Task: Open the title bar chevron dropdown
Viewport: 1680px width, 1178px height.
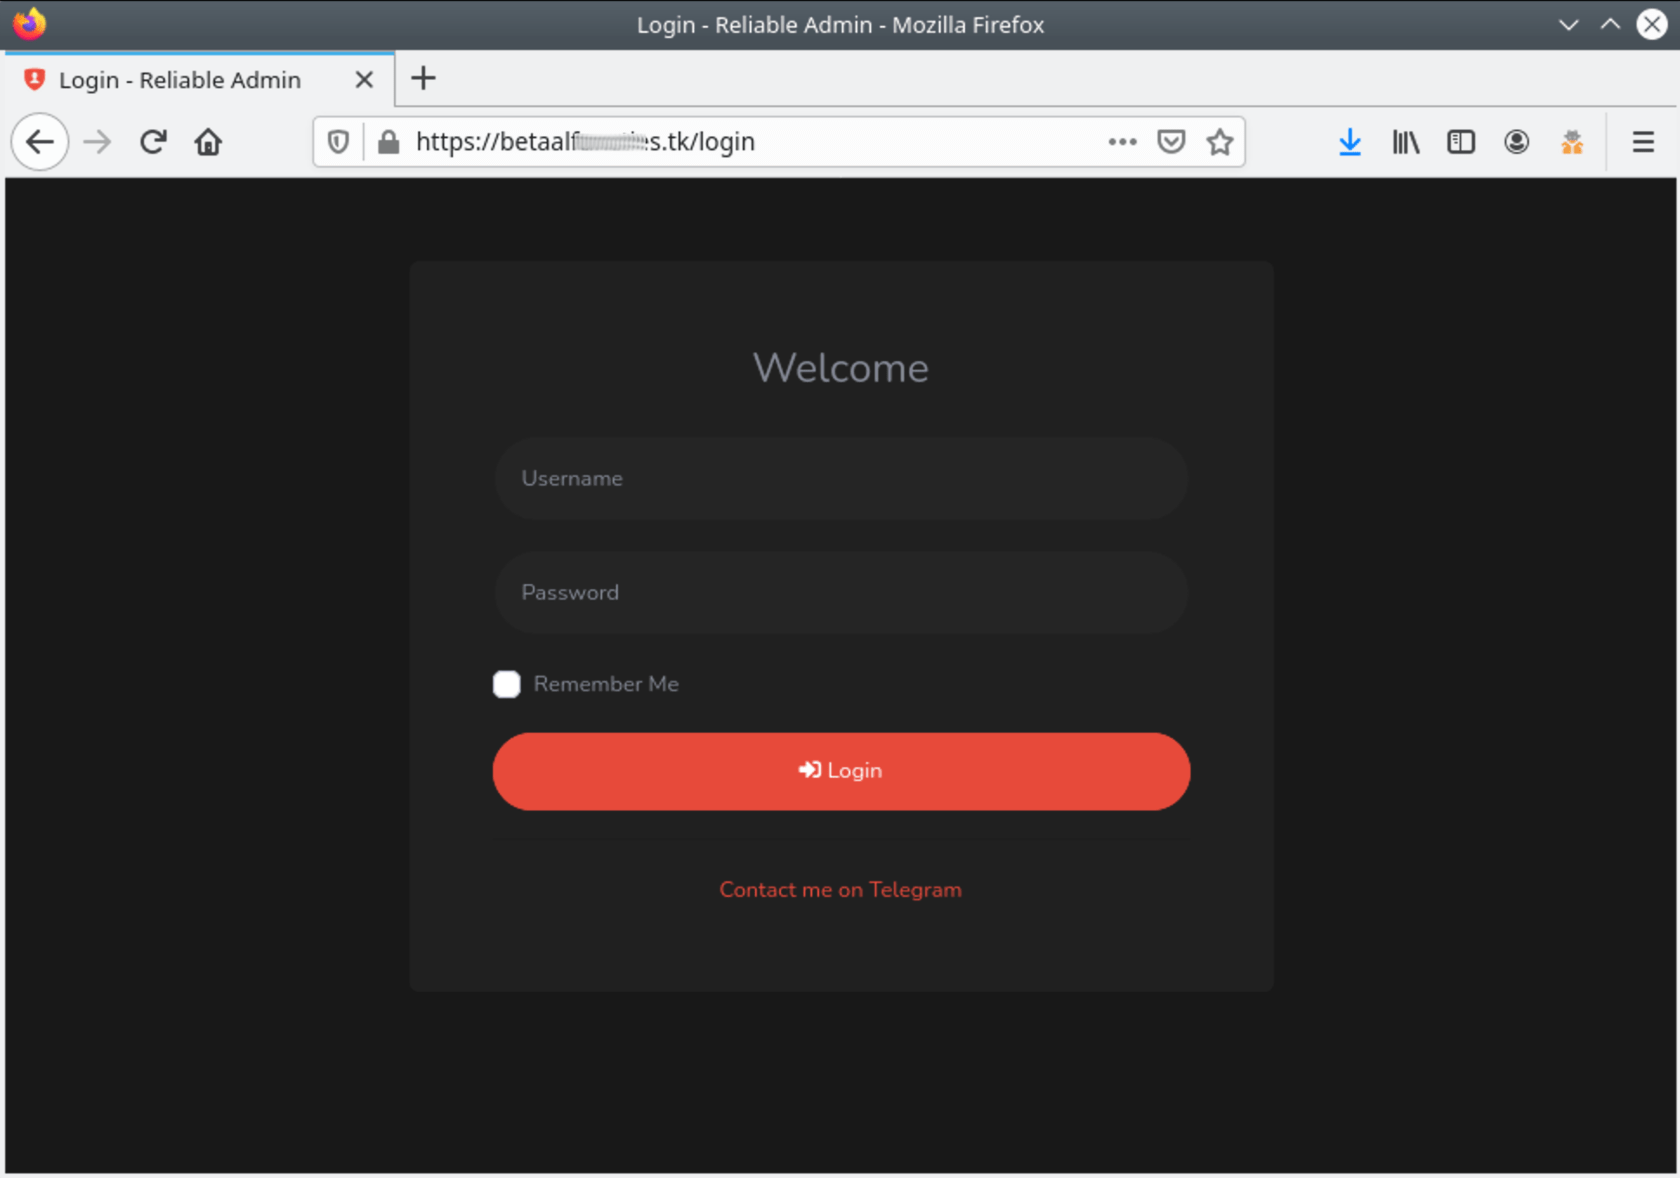Action: (1566, 24)
